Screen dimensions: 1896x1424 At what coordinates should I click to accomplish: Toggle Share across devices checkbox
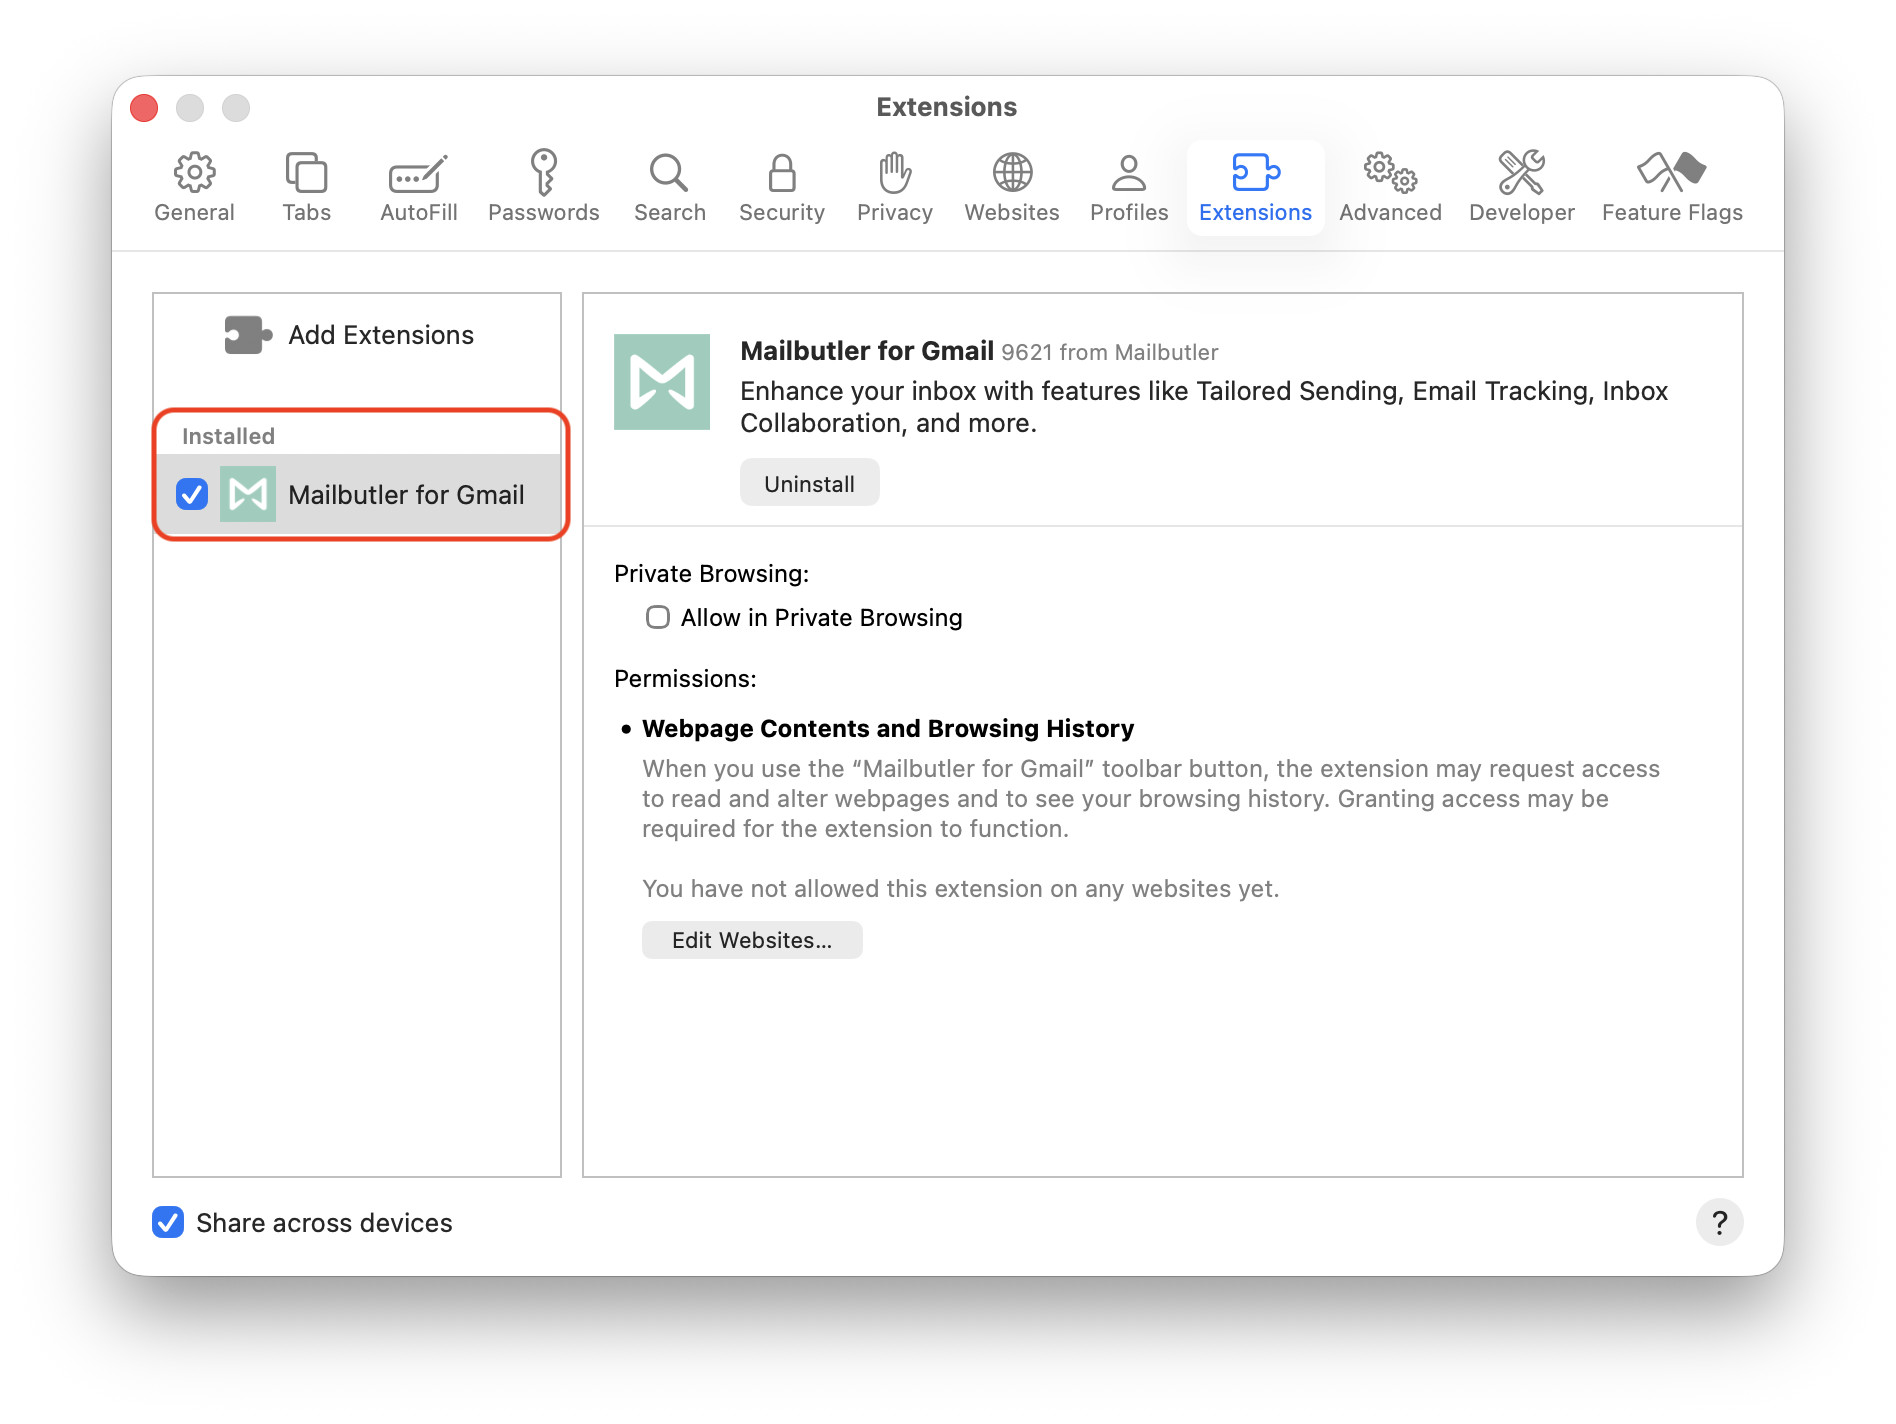point(168,1222)
